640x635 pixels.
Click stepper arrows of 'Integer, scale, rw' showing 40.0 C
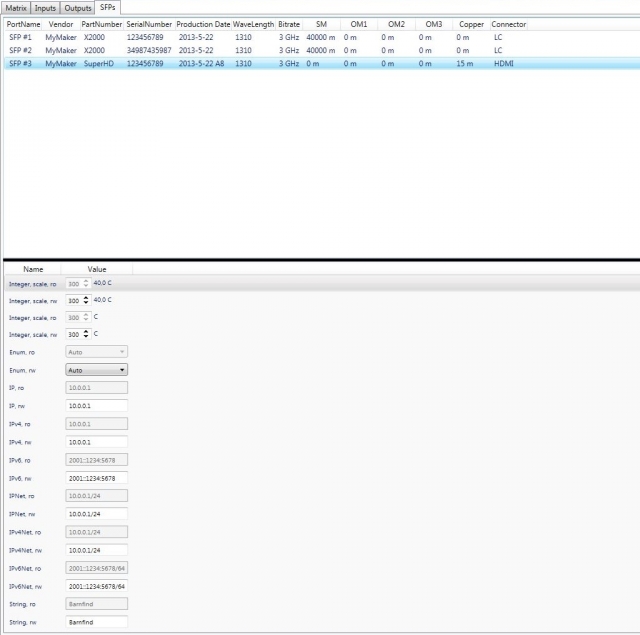(85, 300)
